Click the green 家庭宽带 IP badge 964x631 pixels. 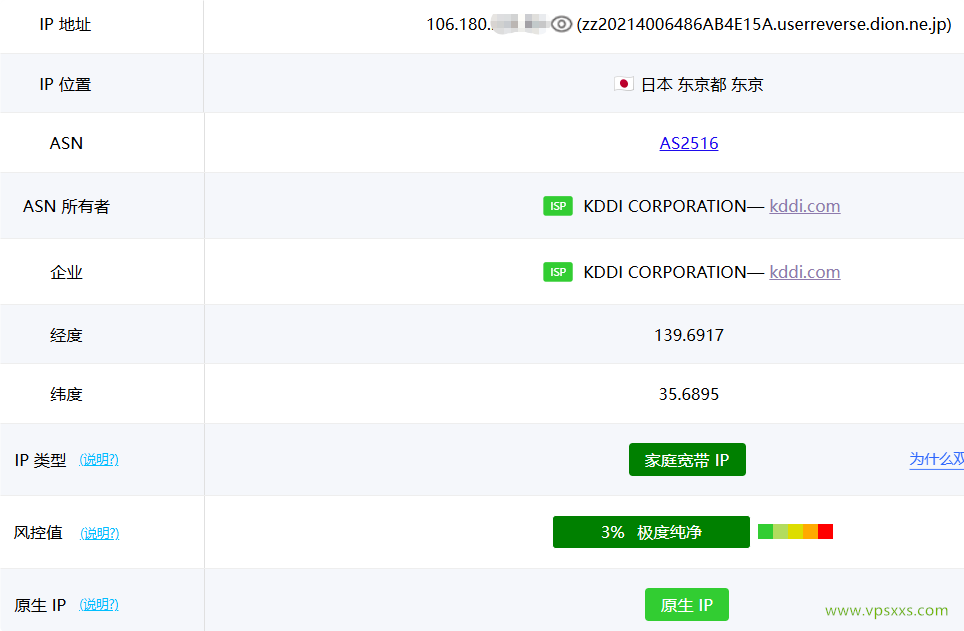(687, 459)
